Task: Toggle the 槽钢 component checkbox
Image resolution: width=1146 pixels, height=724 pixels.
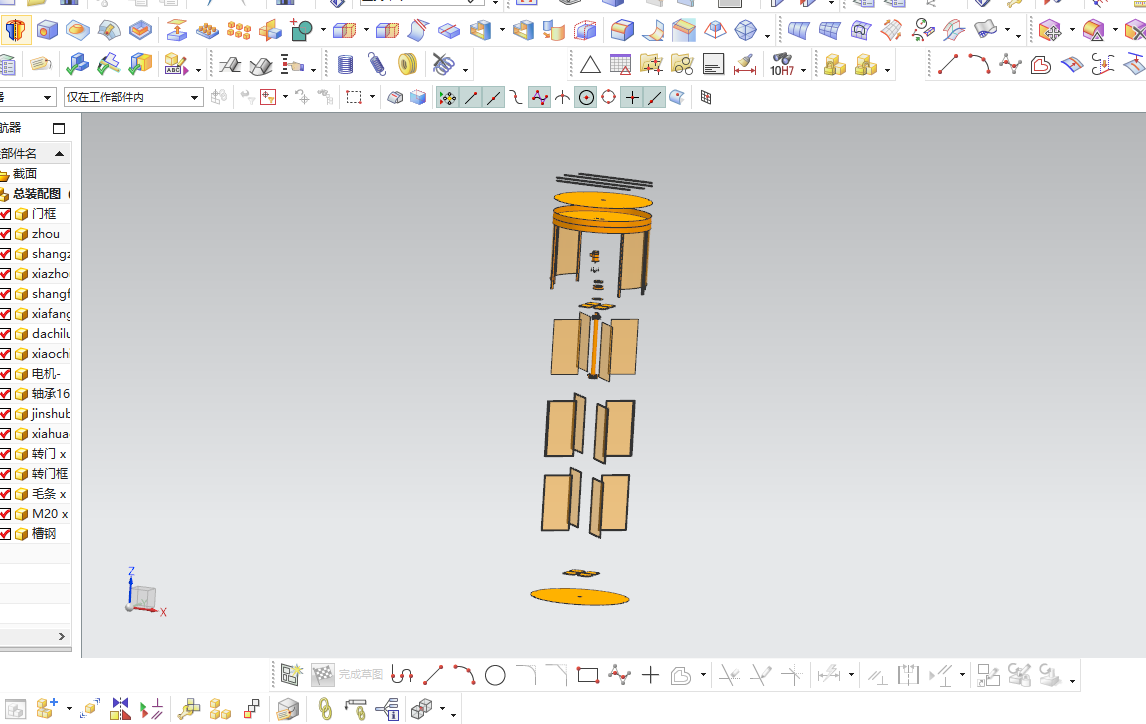Action: [x=6, y=534]
